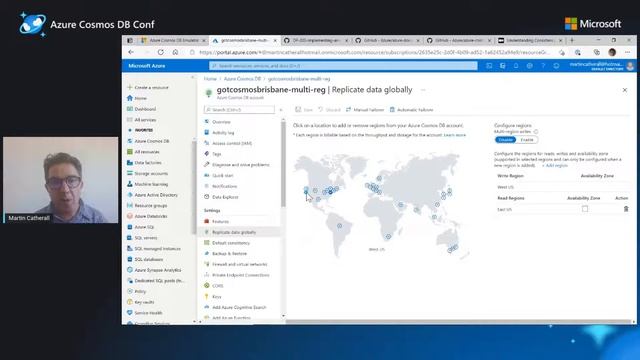The height and width of the screenshot is (360, 640).
Task: Open Backup & Restore setting
Action: (225, 253)
